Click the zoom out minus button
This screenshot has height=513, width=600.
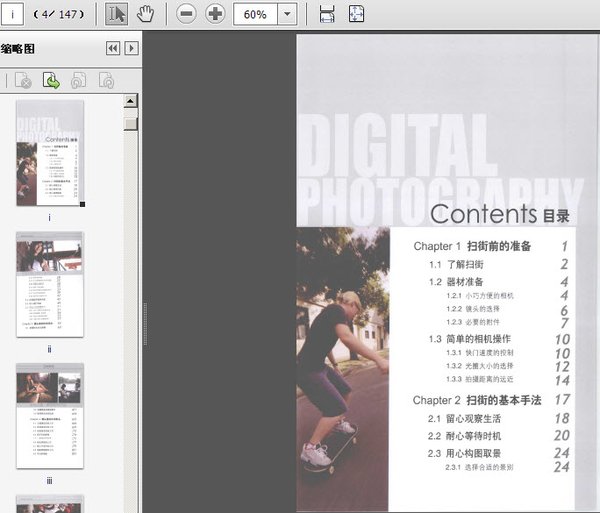[186, 14]
